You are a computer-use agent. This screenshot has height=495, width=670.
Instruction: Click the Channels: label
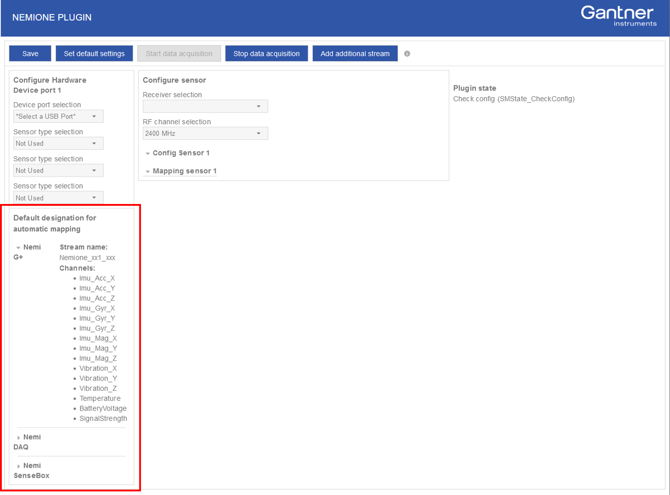point(77,268)
